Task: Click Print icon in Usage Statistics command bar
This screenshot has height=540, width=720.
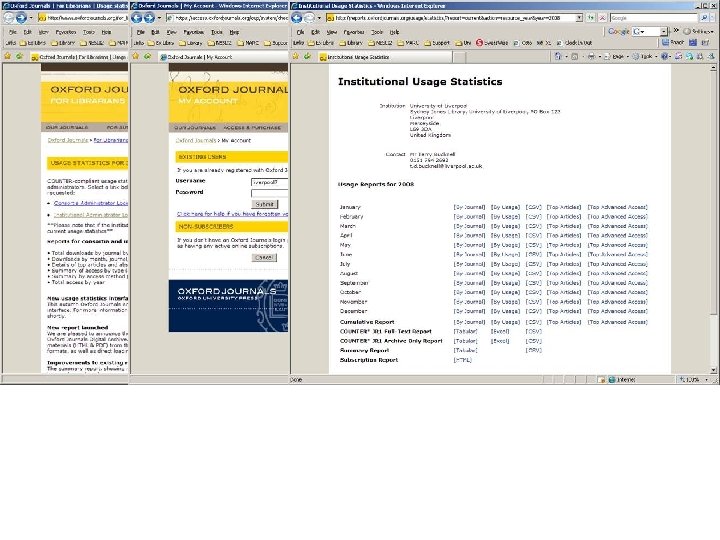Action: tap(591, 56)
